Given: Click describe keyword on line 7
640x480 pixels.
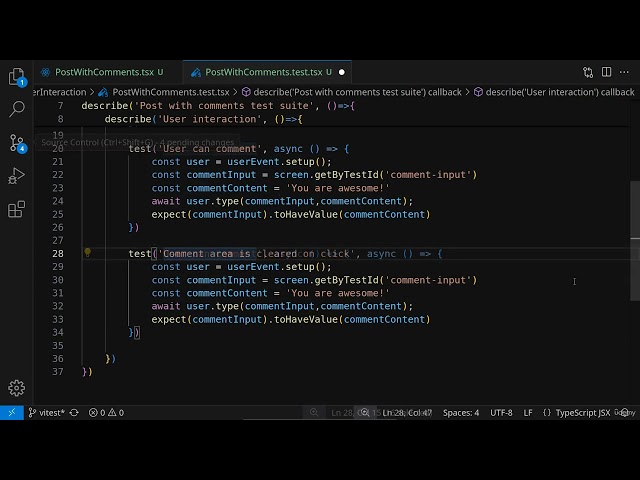Looking at the screenshot, I should (x=104, y=106).
